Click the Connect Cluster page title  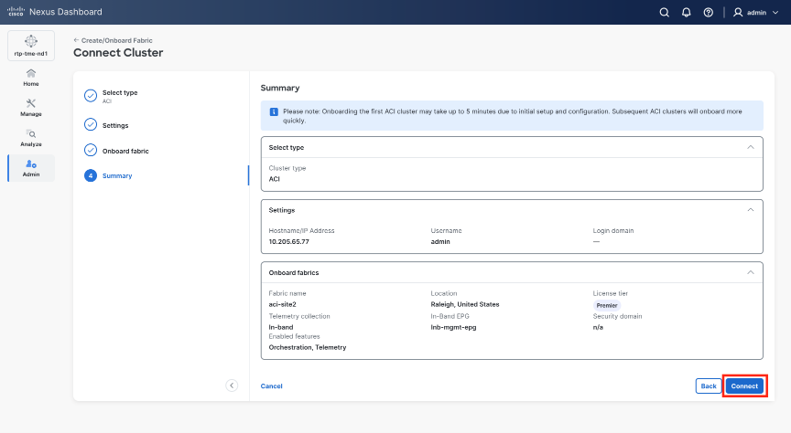[118, 53]
